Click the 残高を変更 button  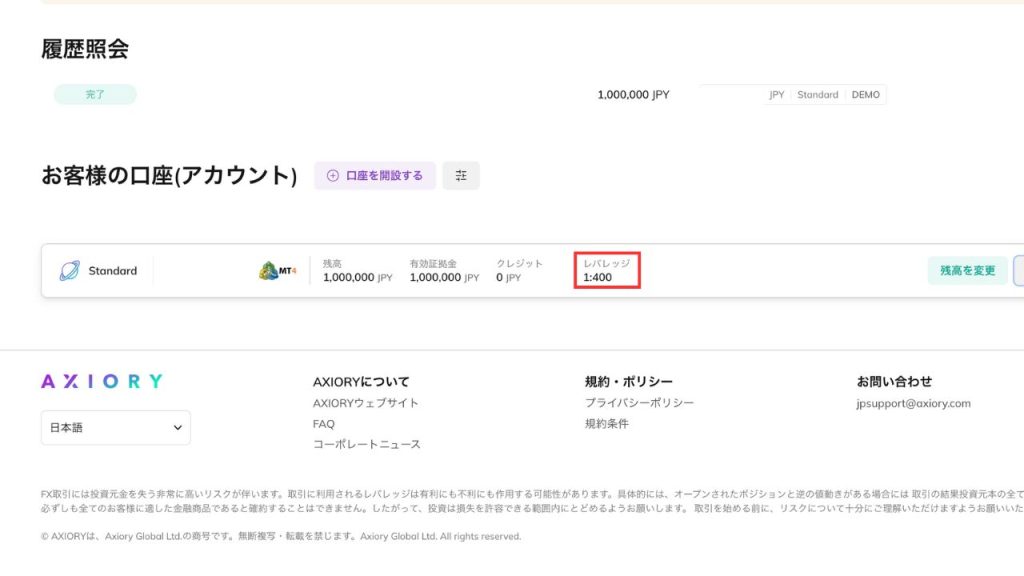click(x=967, y=270)
